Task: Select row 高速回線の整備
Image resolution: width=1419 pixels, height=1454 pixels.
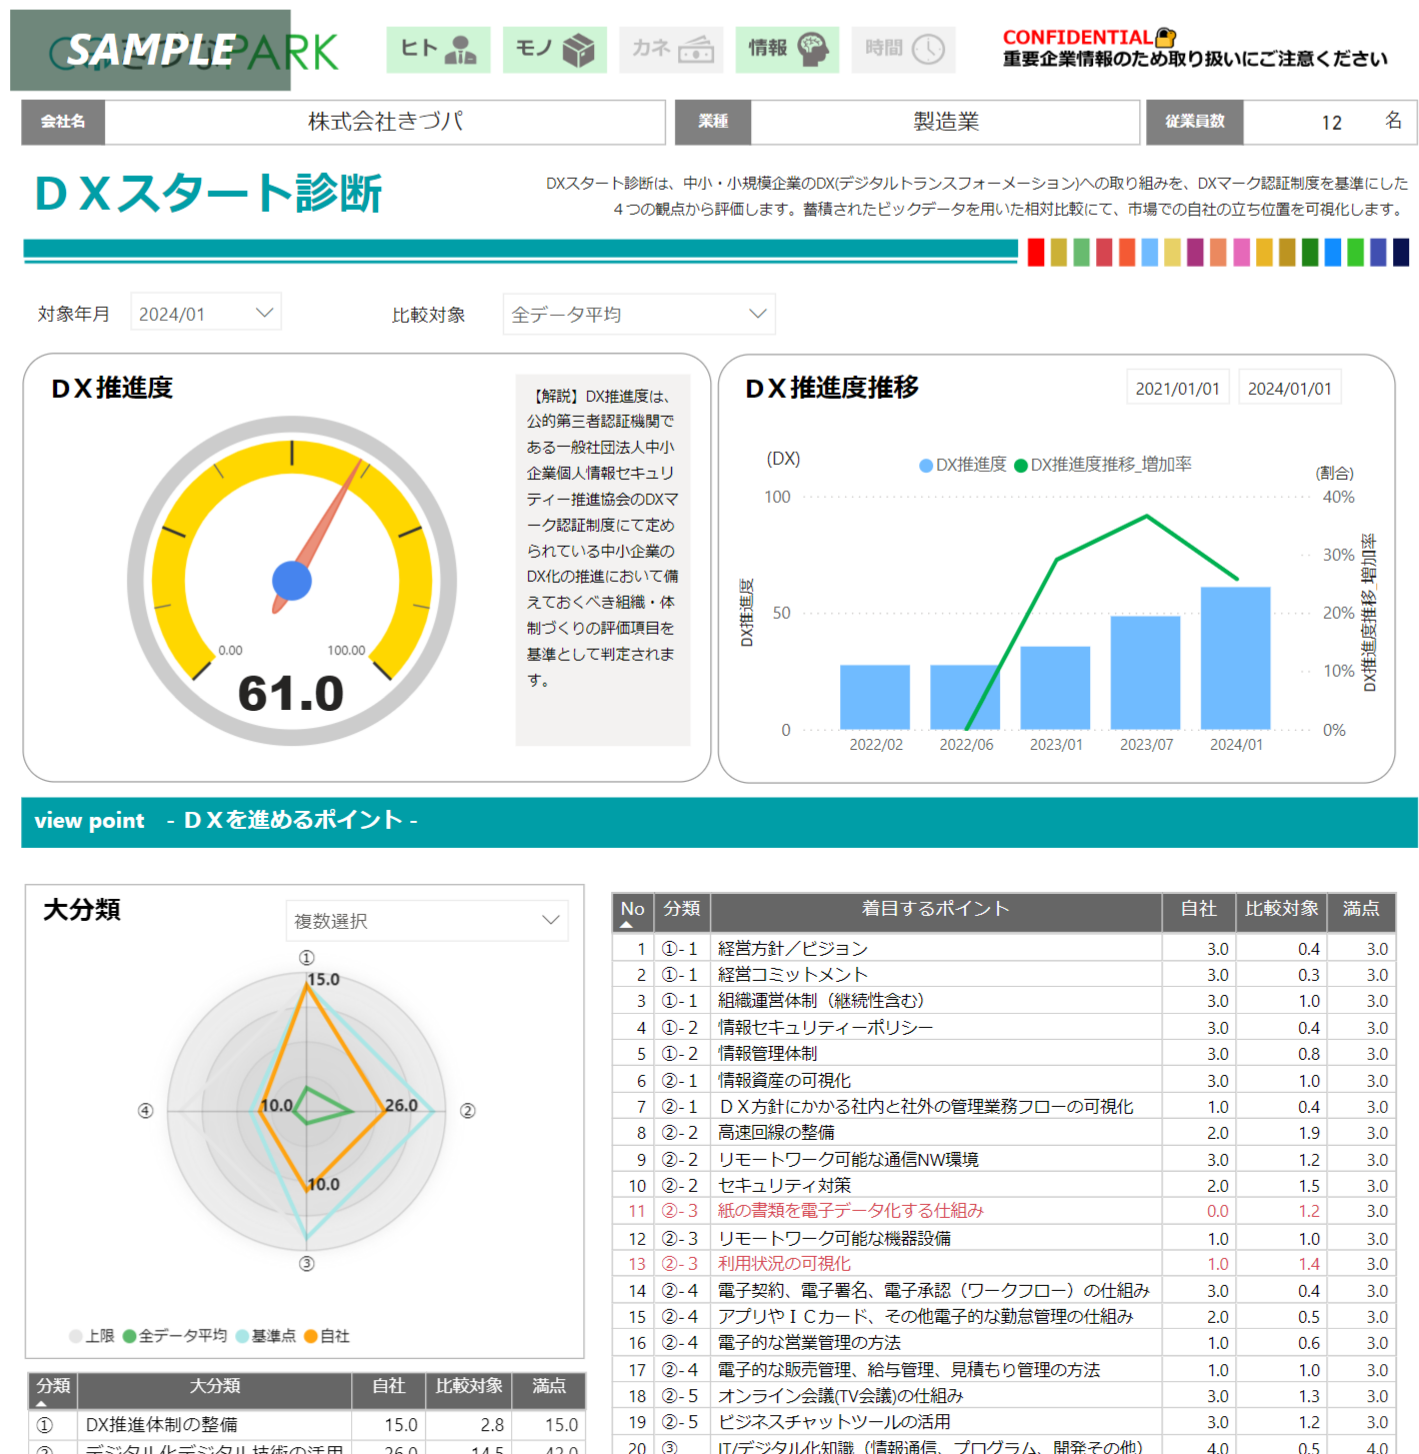Action: (1004, 1133)
